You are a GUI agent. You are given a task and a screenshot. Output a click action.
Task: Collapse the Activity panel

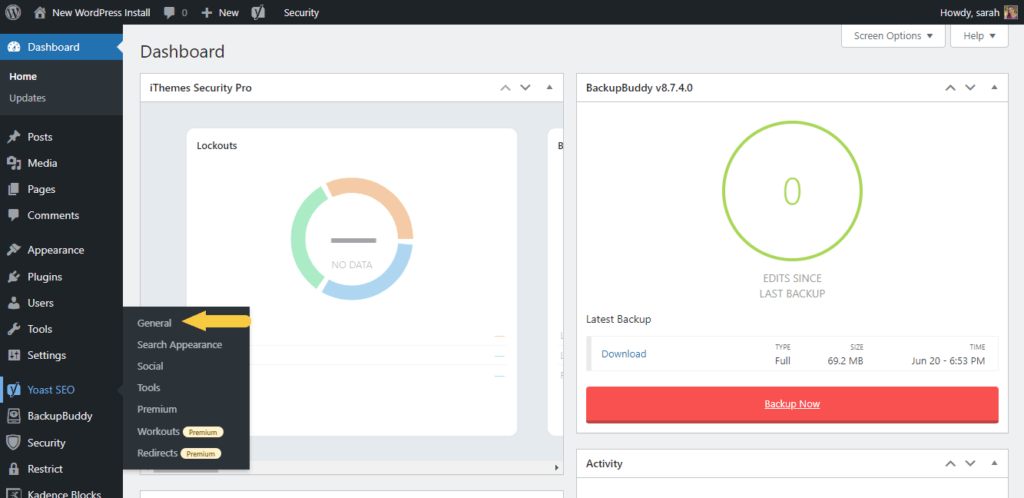tap(995, 463)
